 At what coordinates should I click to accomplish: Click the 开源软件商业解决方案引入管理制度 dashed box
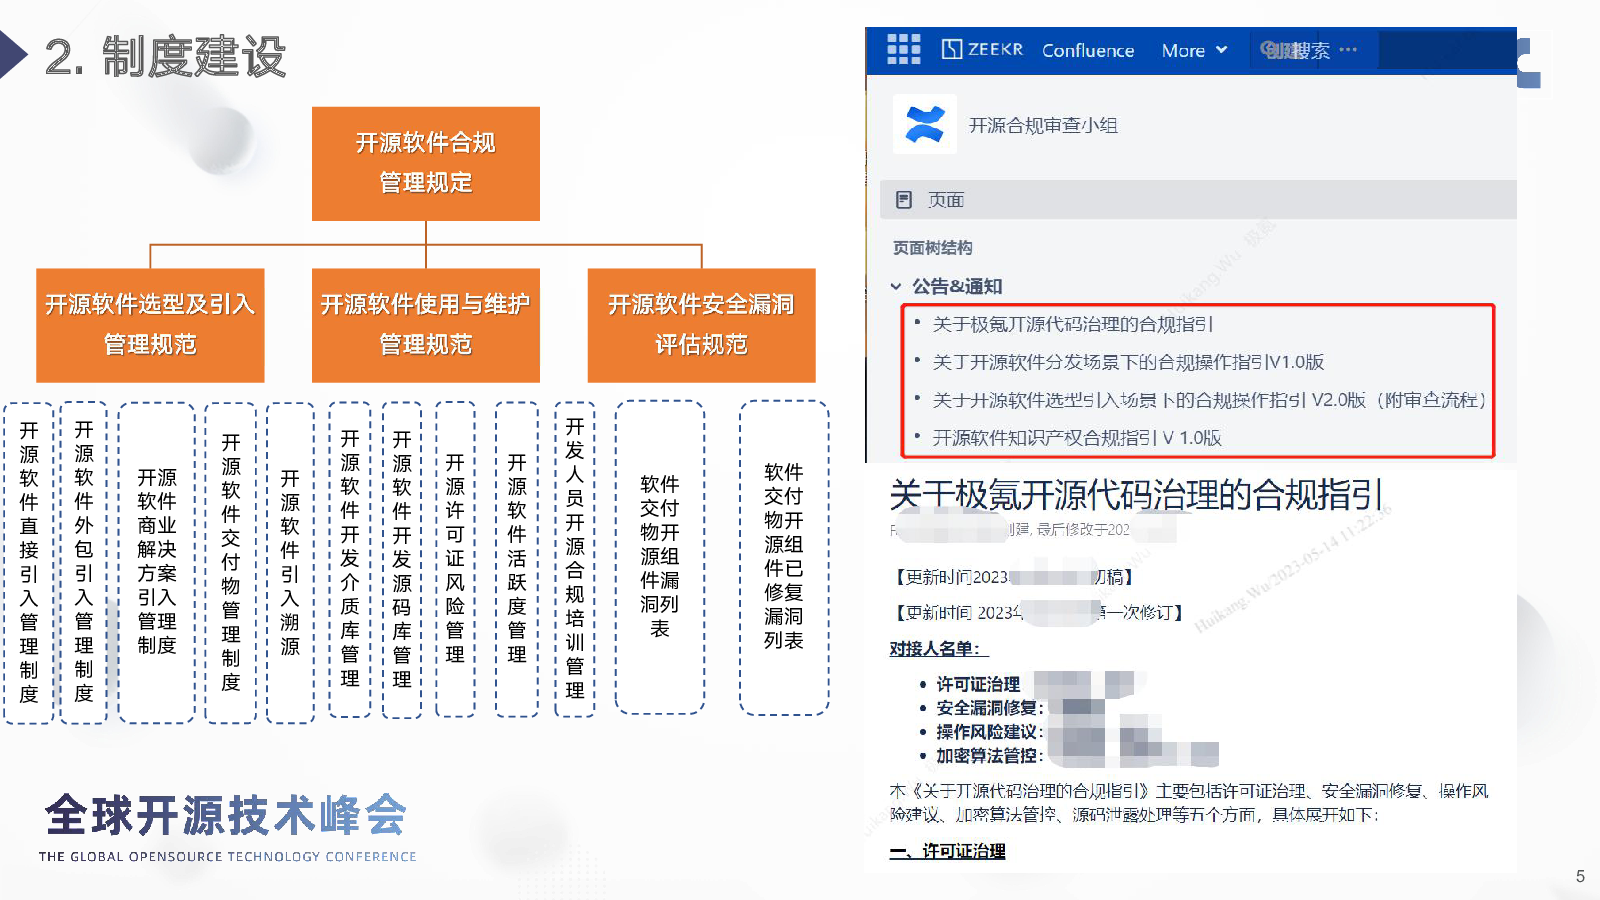tap(157, 562)
